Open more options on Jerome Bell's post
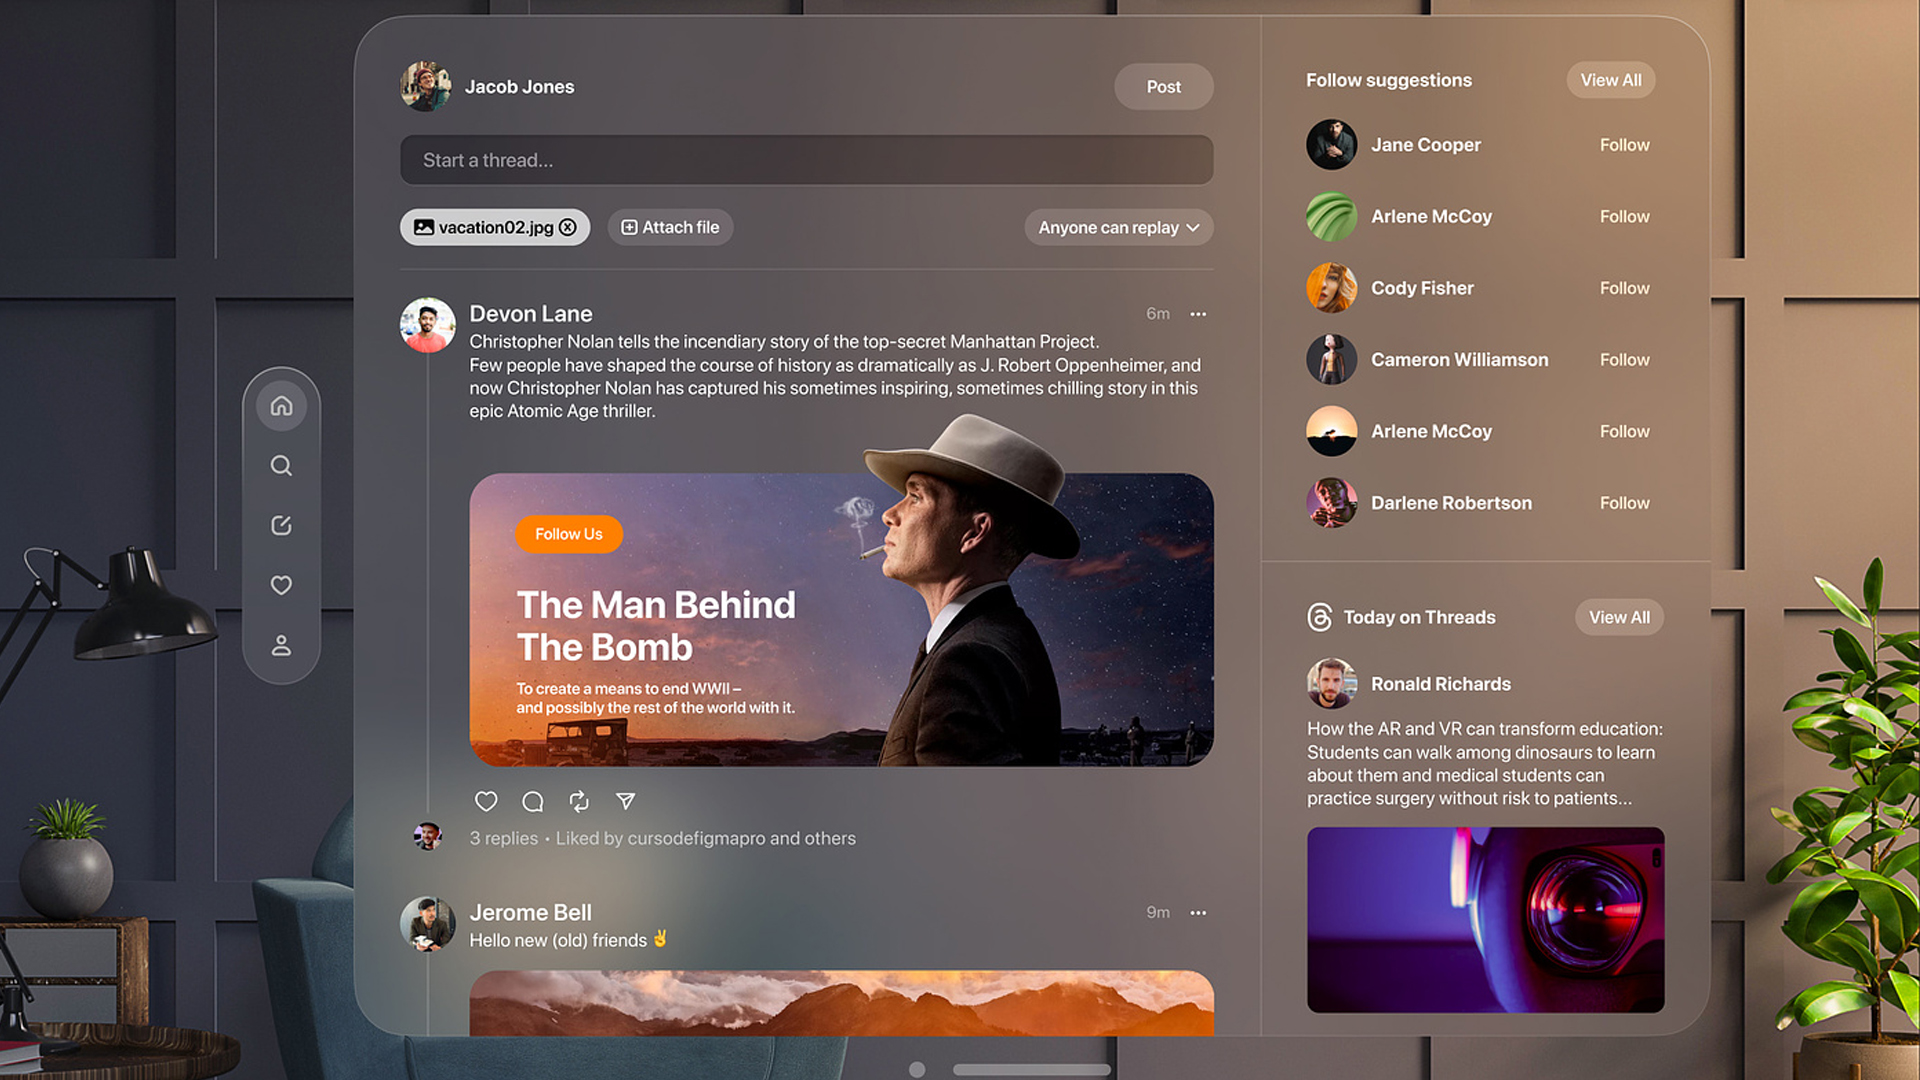Viewport: 1920px width, 1080px height. (x=1198, y=913)
